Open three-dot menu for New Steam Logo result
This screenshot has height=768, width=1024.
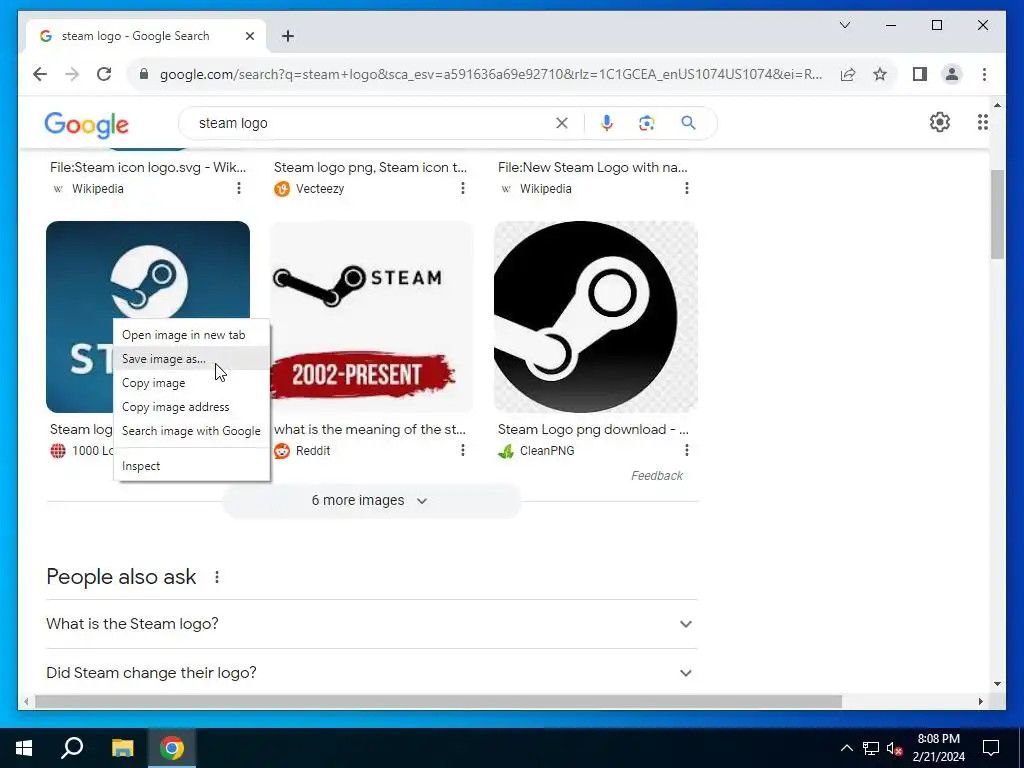[x=686, y=188]
